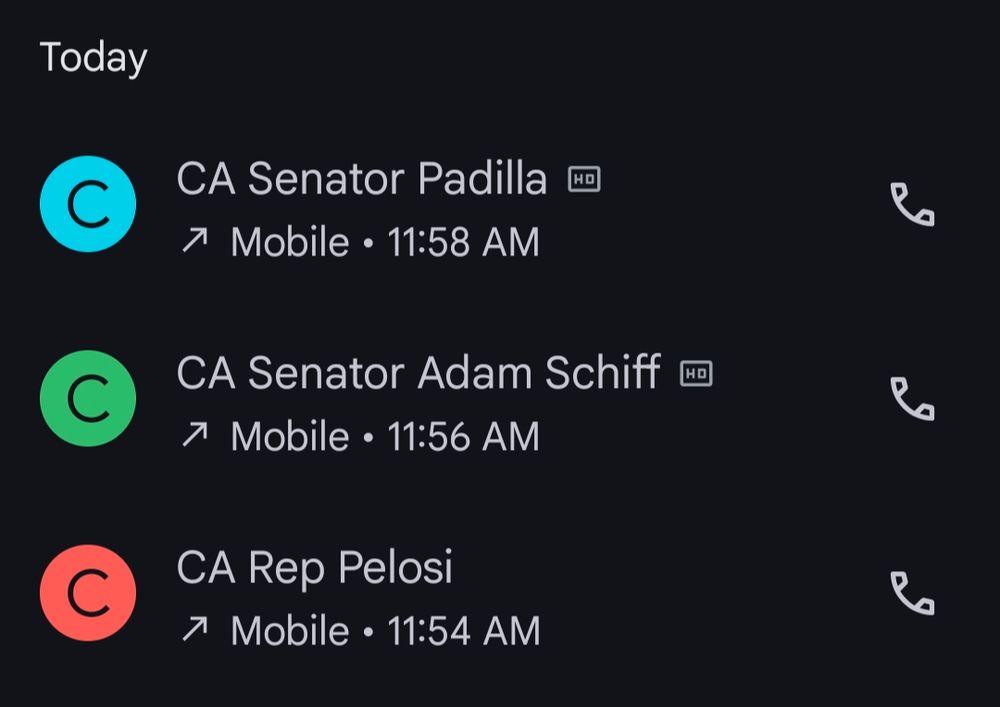Tap the call icon next to CA Rep Pelosi

click(913, 592)
